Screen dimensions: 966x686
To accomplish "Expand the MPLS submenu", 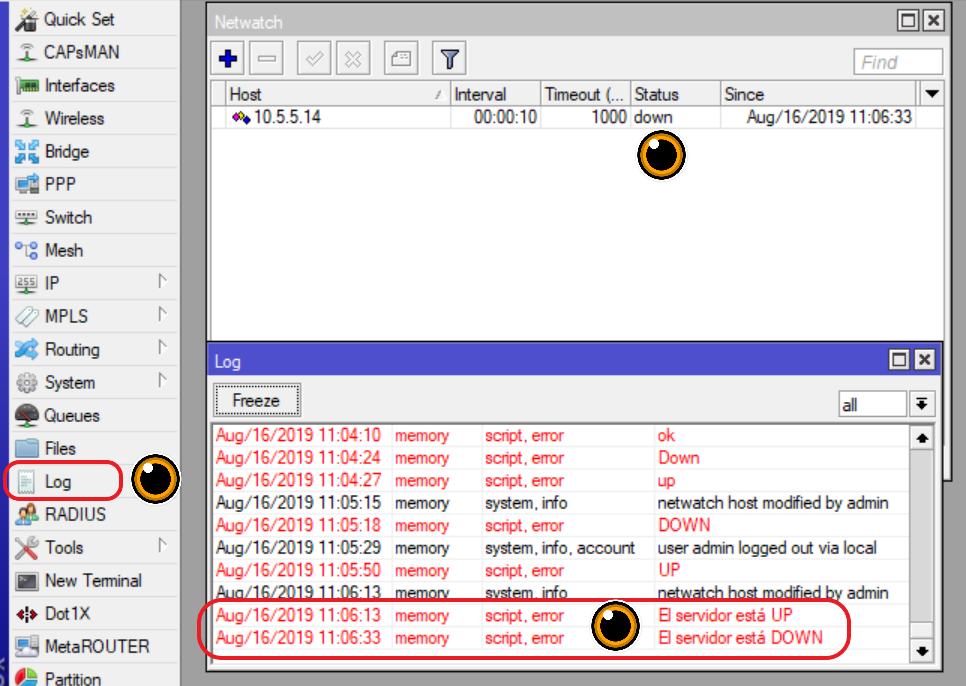I will pyautogui.click(x=162, y=315).
